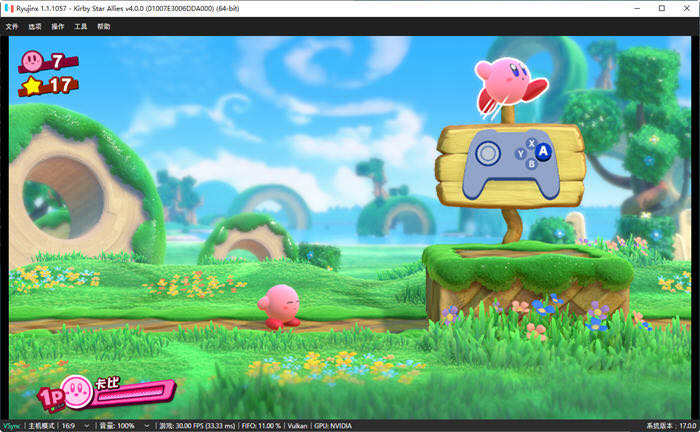Viewport: 700px width, 432px height.
Task: Open the 工具 (Tools) menu
Action: coord(81,27)
